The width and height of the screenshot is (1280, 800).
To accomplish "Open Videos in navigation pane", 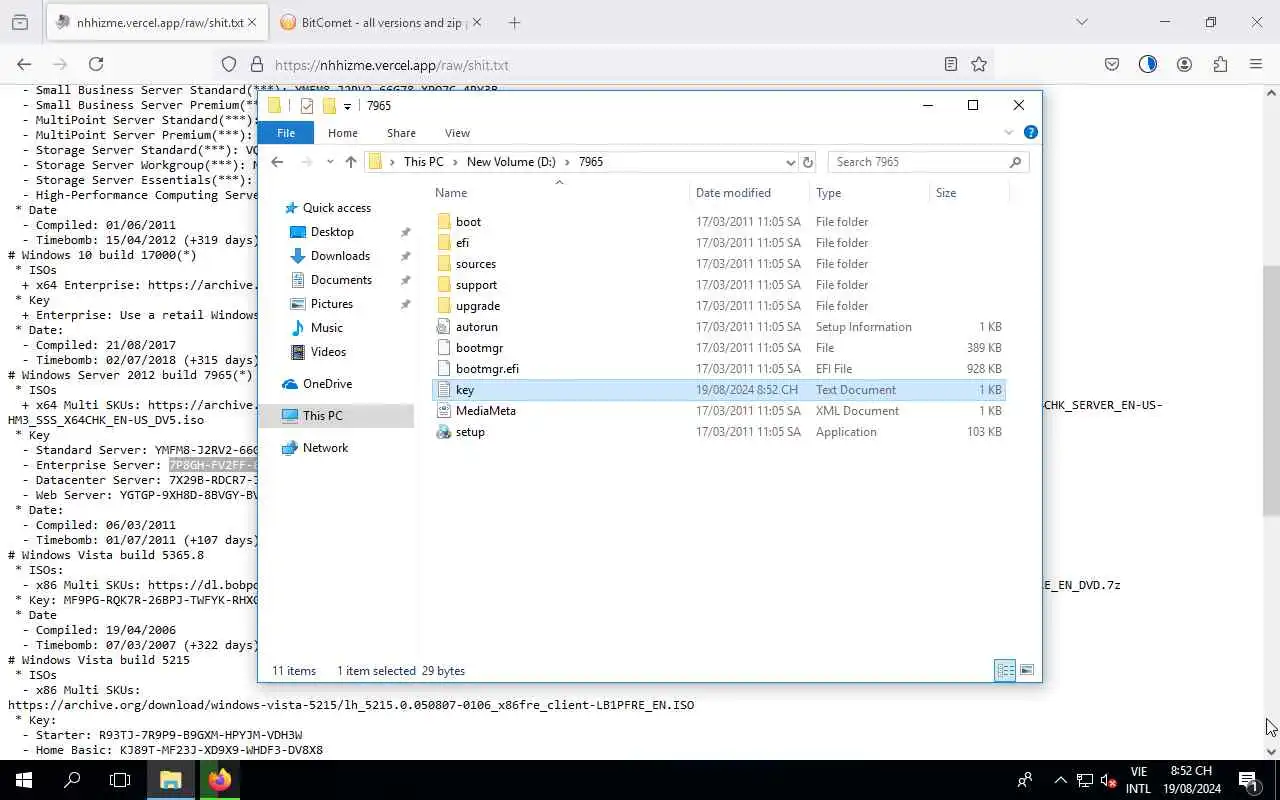I will [x=328, y=352].
